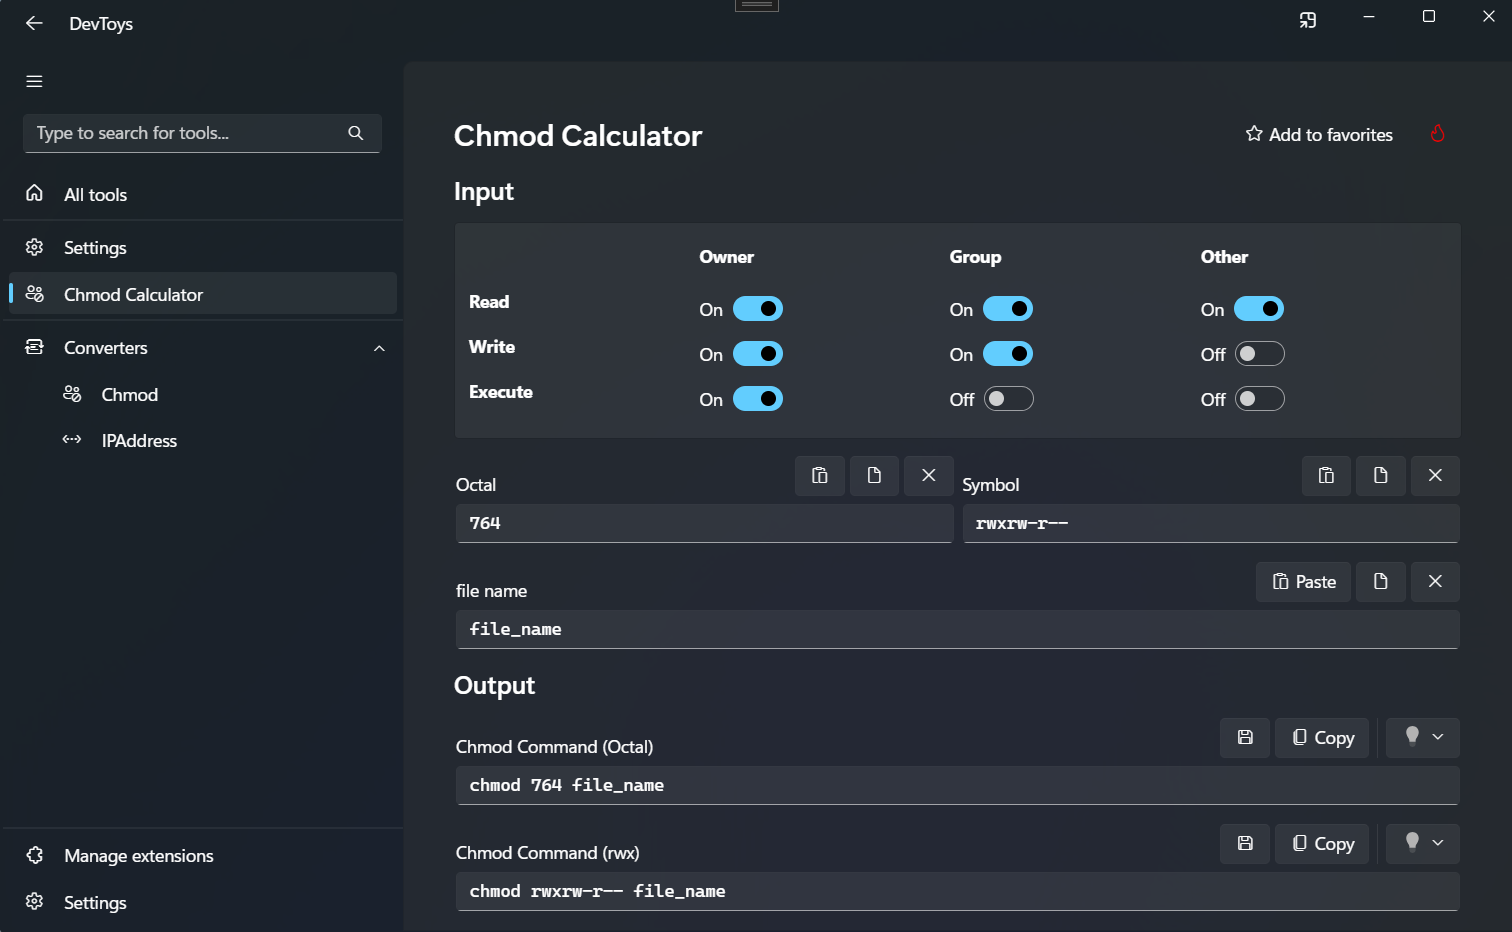Screen dimensions: 1512x932
Task: Click the search magnifier icon
Action: [355, 133]
